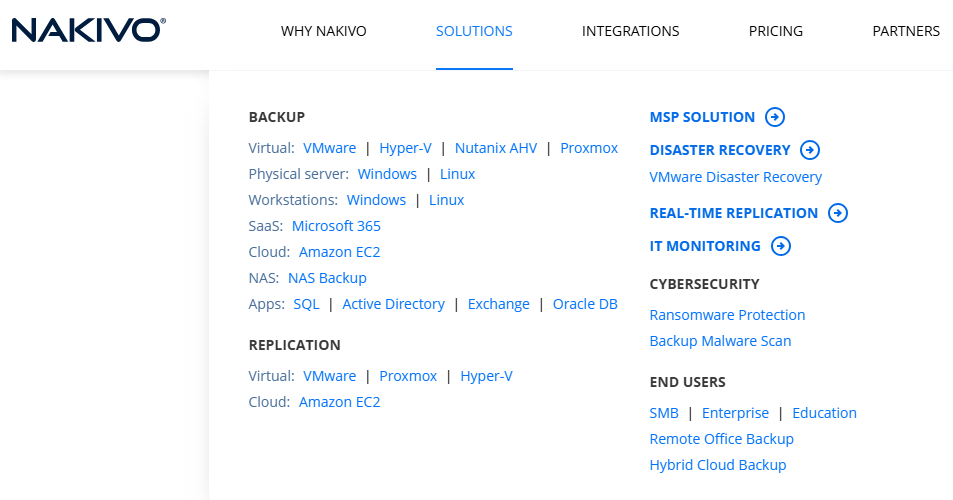Click the MSP SOLUTION heading link

tap(702, 117)
